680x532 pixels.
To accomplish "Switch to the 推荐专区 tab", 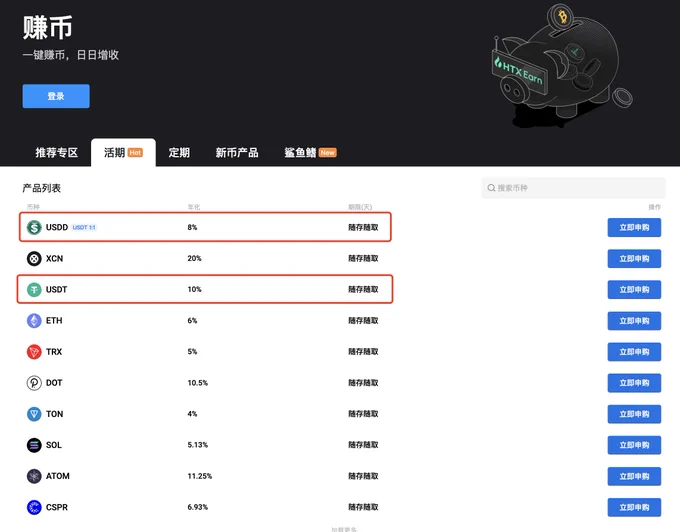I will (57, 153).
